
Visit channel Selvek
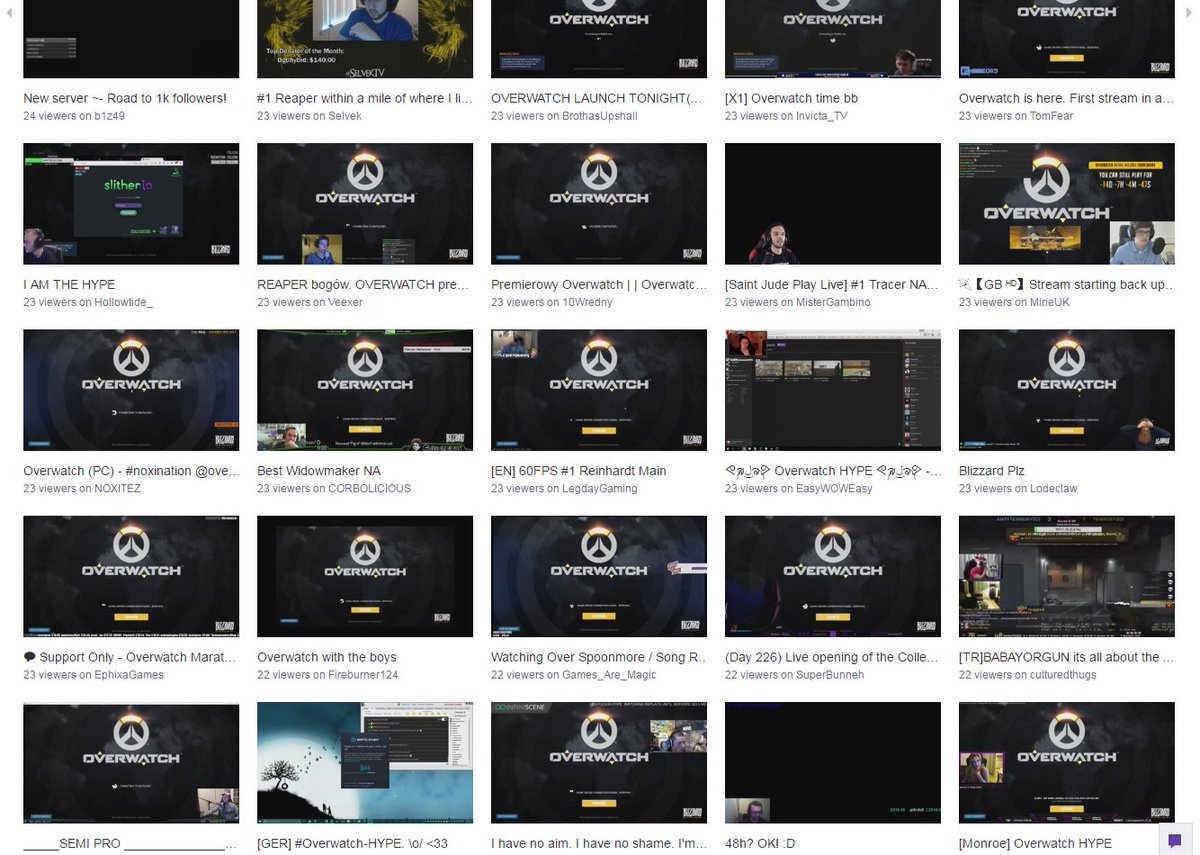pos(346,116)
